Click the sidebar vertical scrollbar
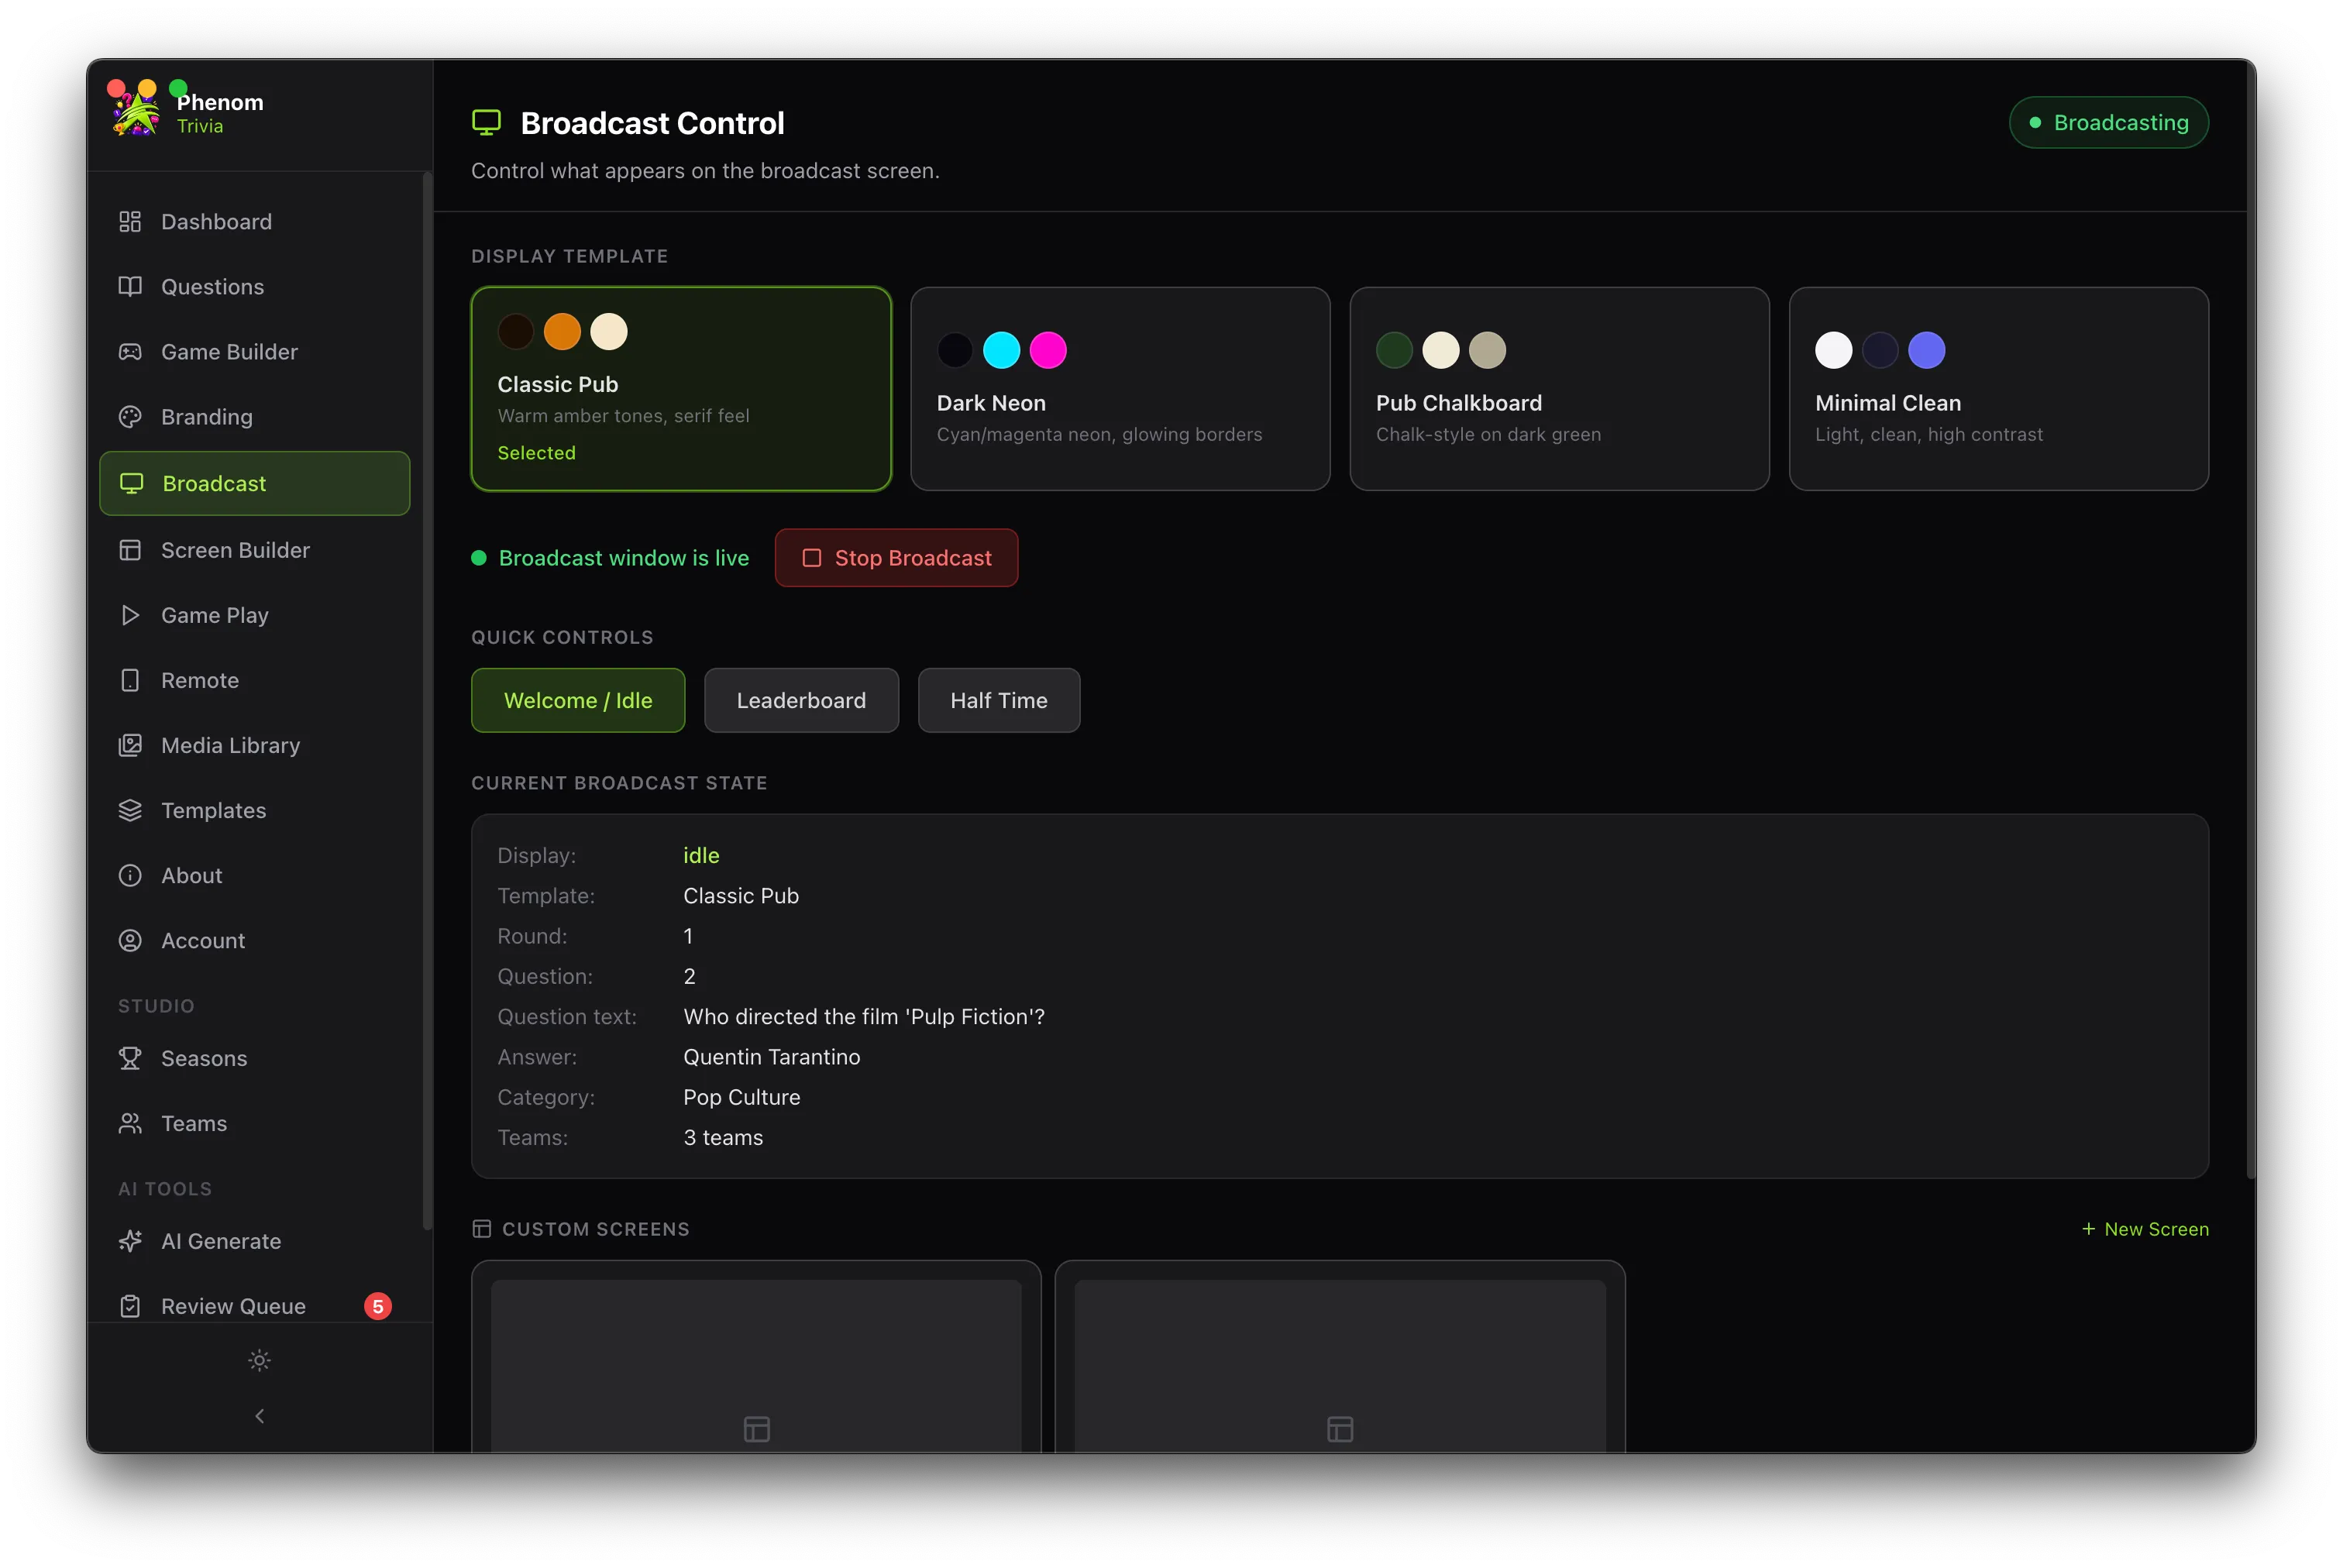2343x1568 pixels. (x=427, y=700)
